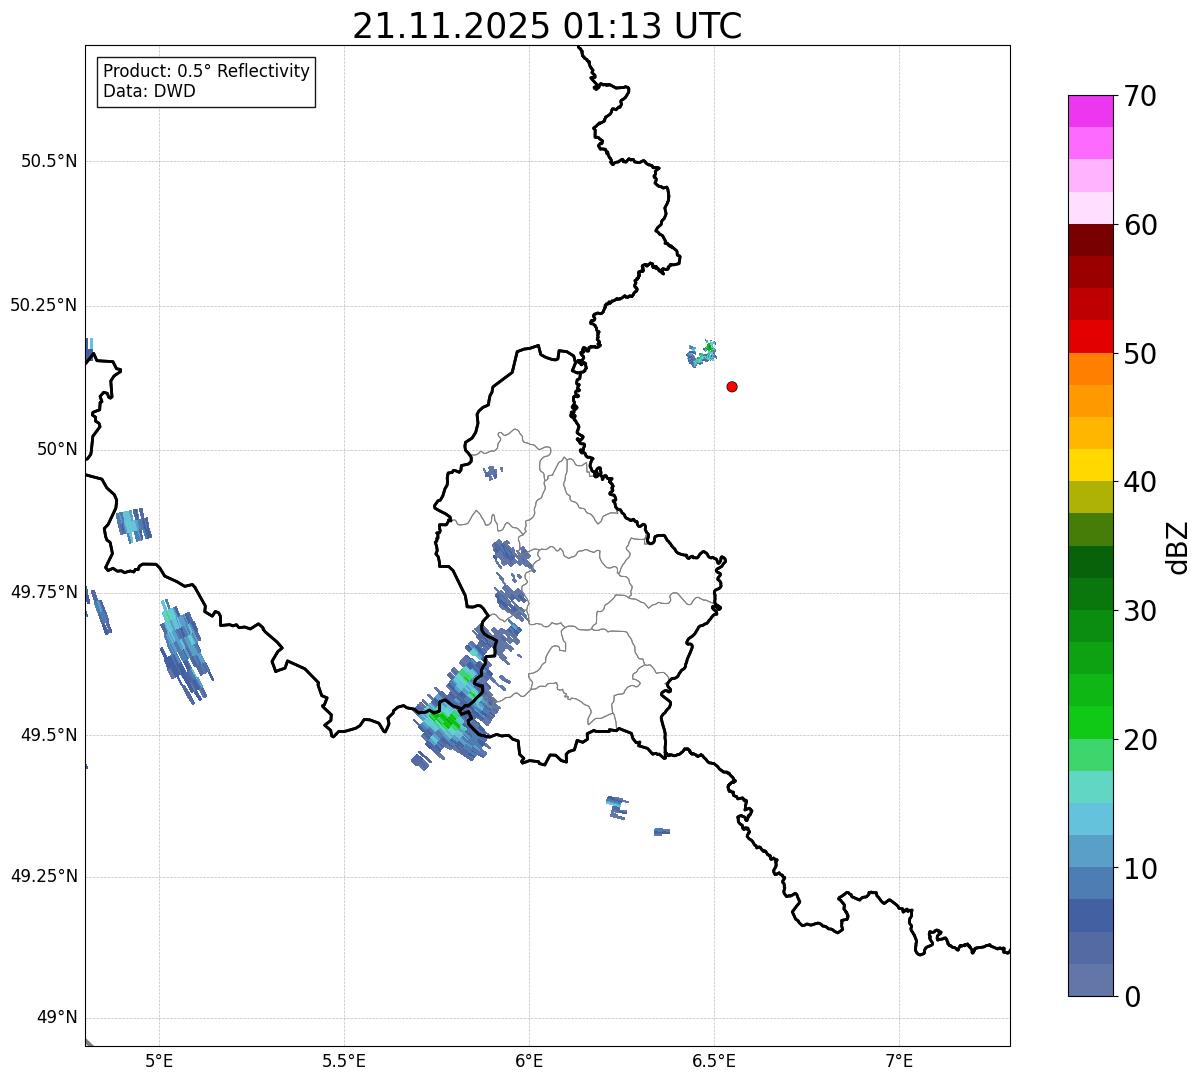This screenshot has width=1202, height=1081.
Task: Click the orange swatch just below 50 dBZ
Action: point(1090,369)
